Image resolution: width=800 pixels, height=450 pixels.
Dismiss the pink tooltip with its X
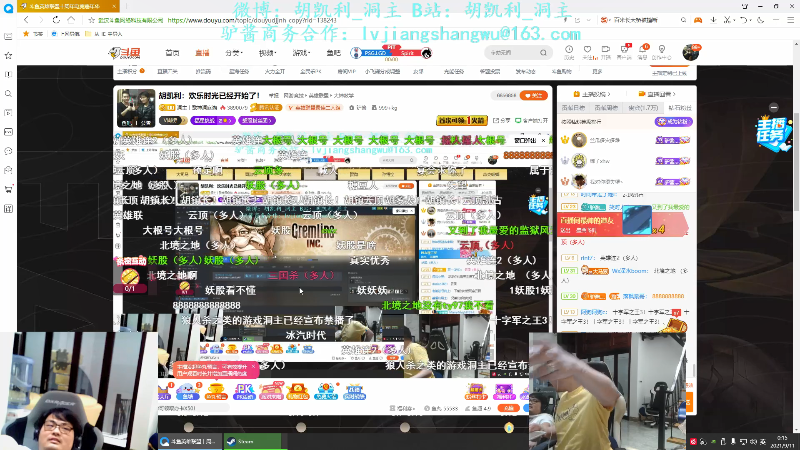point(253,367)
